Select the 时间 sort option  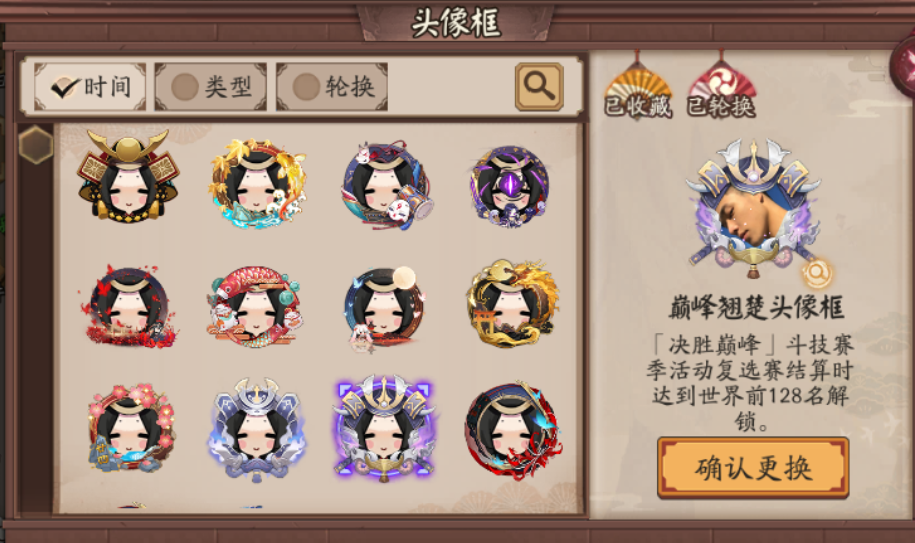pos(90,87)
